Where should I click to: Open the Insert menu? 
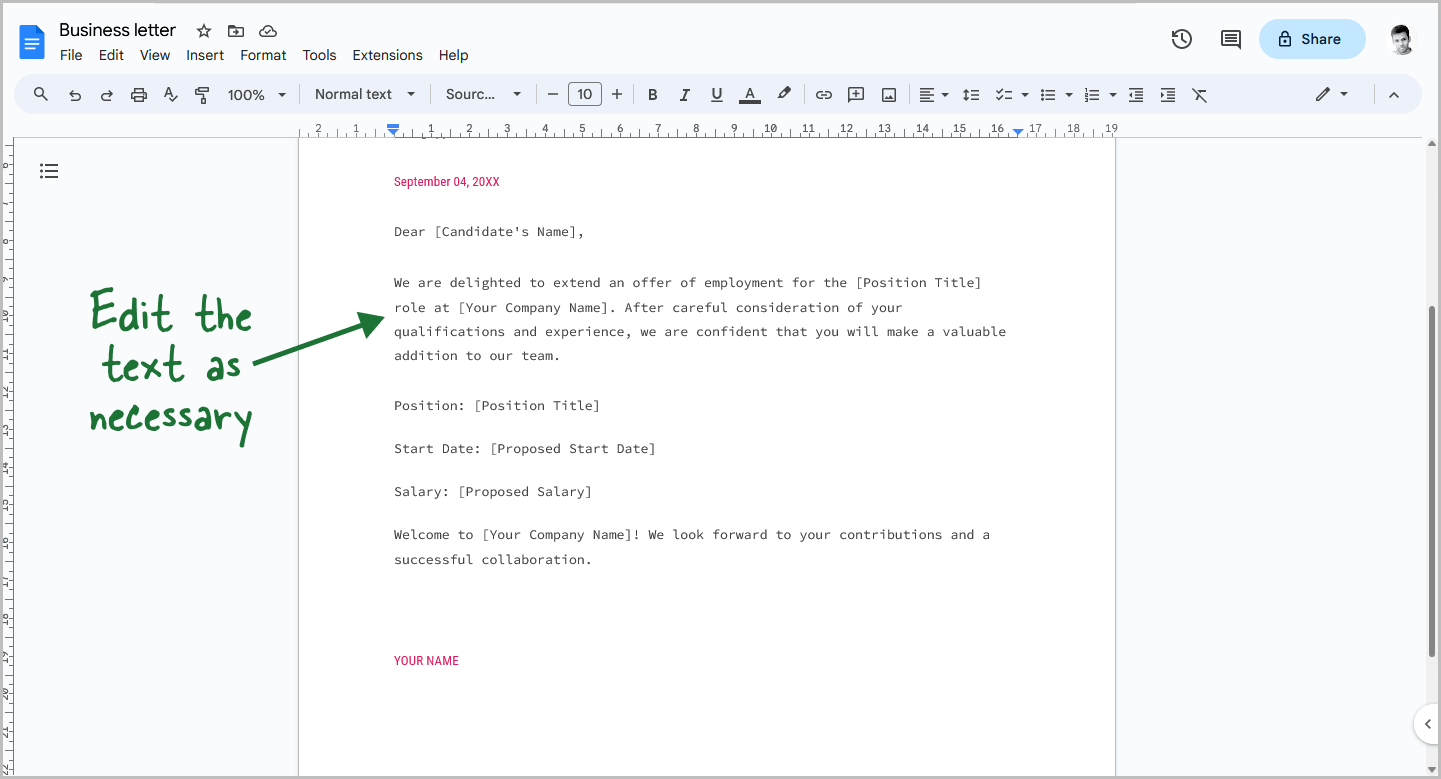tap(205, 55)
